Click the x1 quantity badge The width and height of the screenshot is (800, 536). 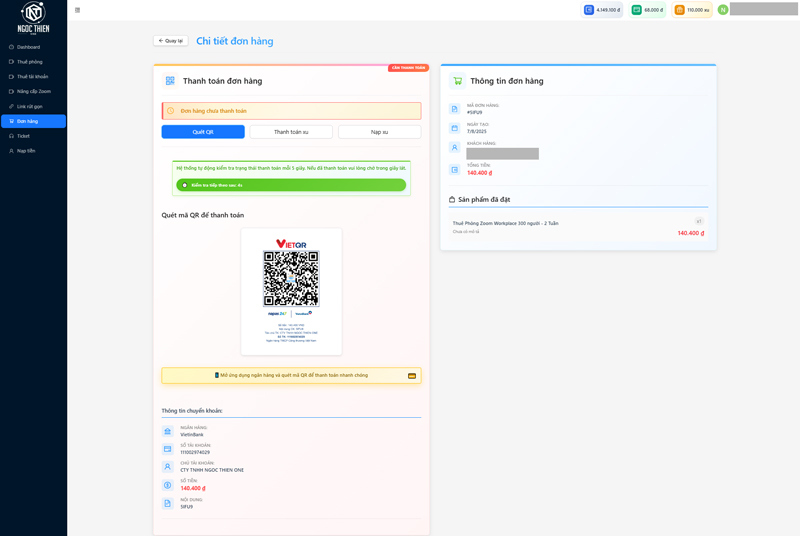699,221
